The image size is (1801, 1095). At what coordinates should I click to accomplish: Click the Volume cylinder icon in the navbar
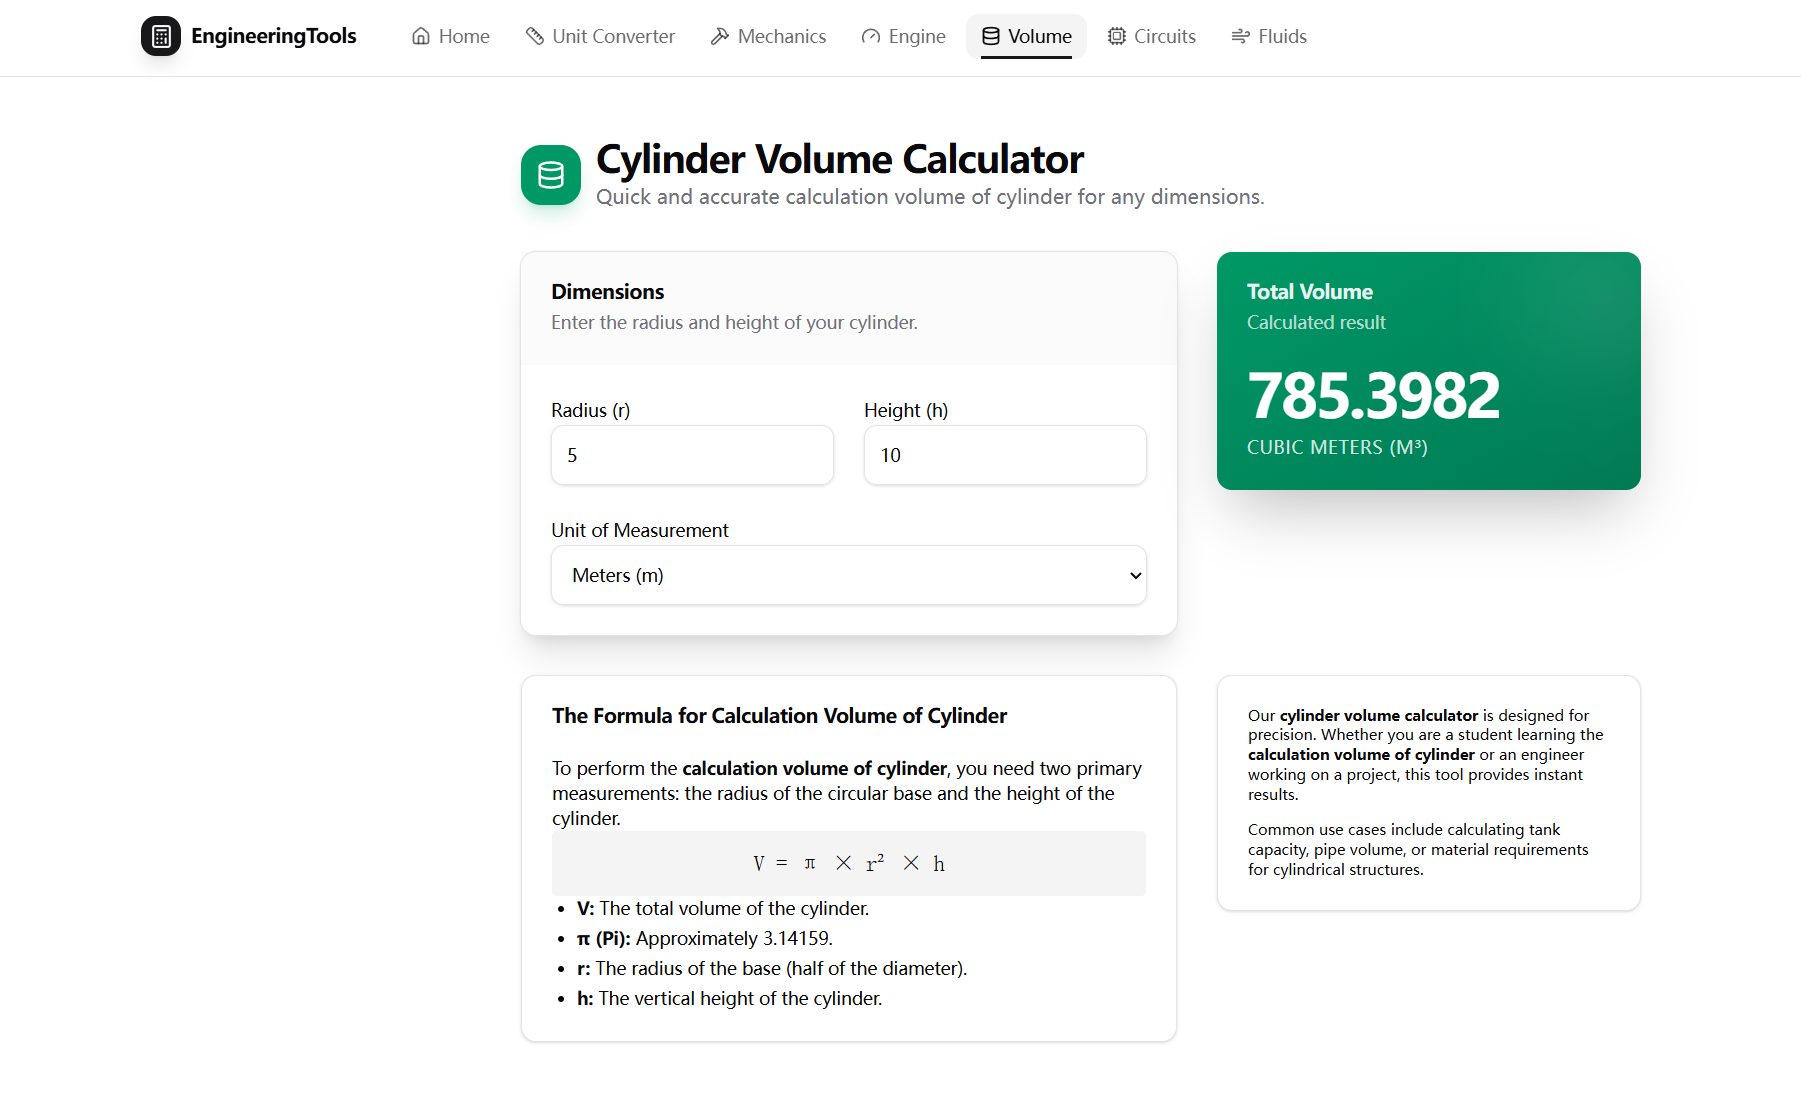tap(991, 36)
